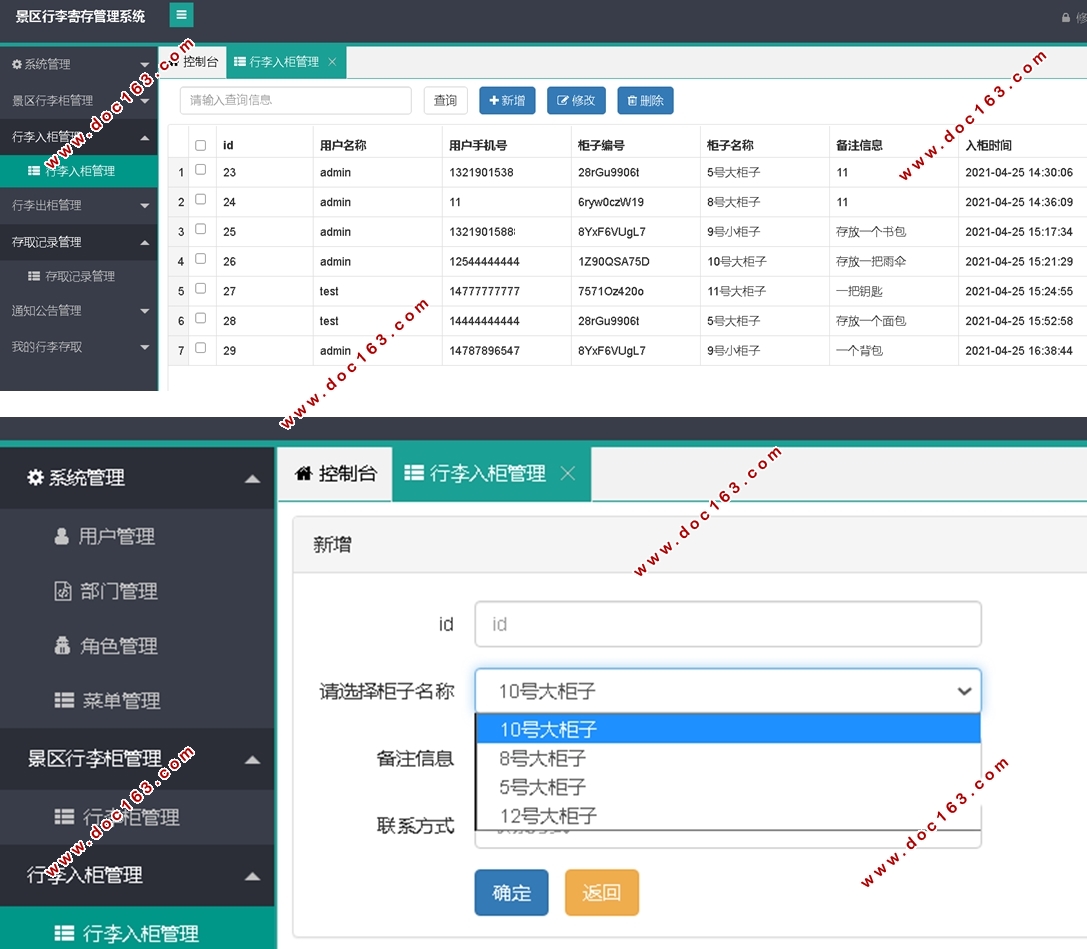1087x949 pixels.
Task: Click the hamburger menu toggle in top header
Action: (181, 15)
